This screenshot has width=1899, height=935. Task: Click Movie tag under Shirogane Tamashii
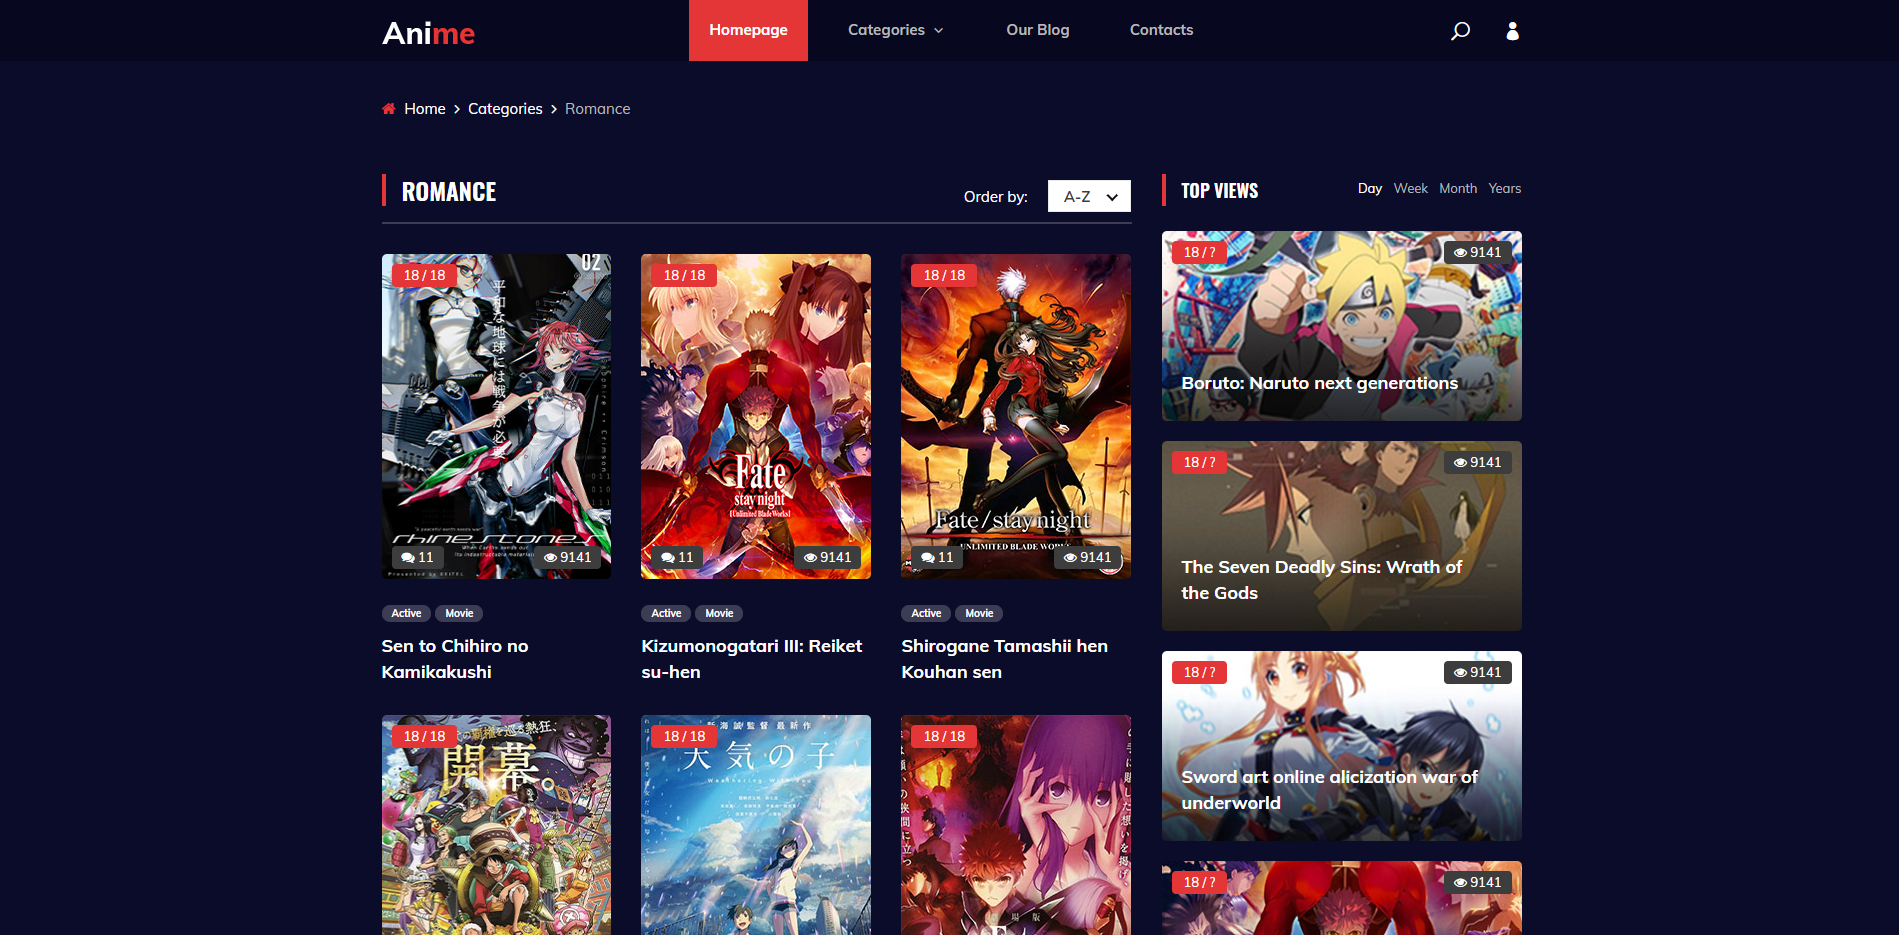point(979,613)
